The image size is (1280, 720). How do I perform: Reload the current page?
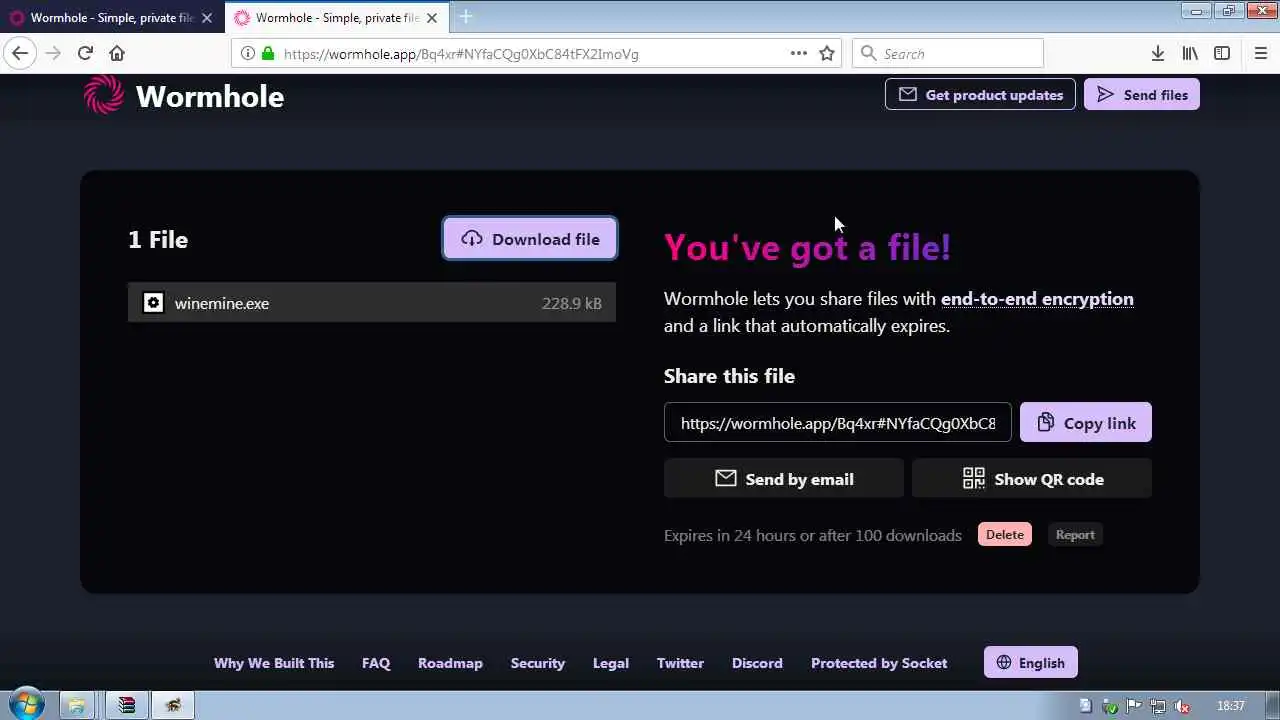85,54
